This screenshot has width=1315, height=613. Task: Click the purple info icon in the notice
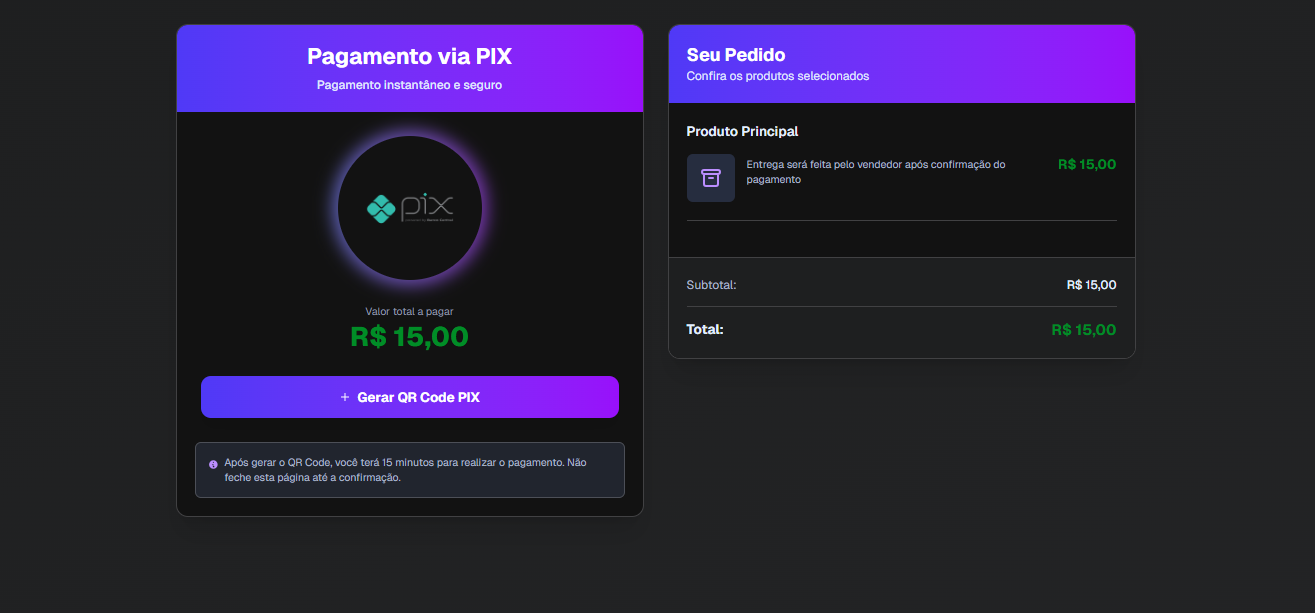click(x=213, y=464)
